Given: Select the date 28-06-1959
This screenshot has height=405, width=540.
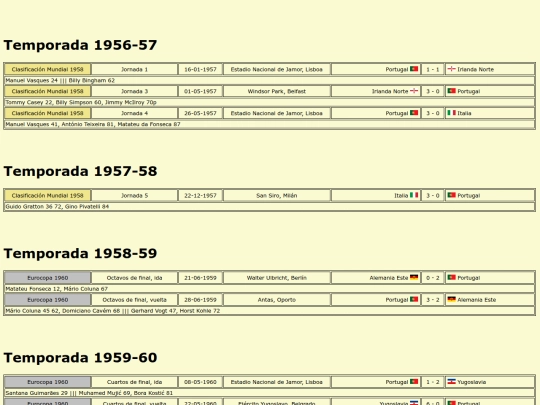Looking at the screenshot, I should click(x=200, y=300).
